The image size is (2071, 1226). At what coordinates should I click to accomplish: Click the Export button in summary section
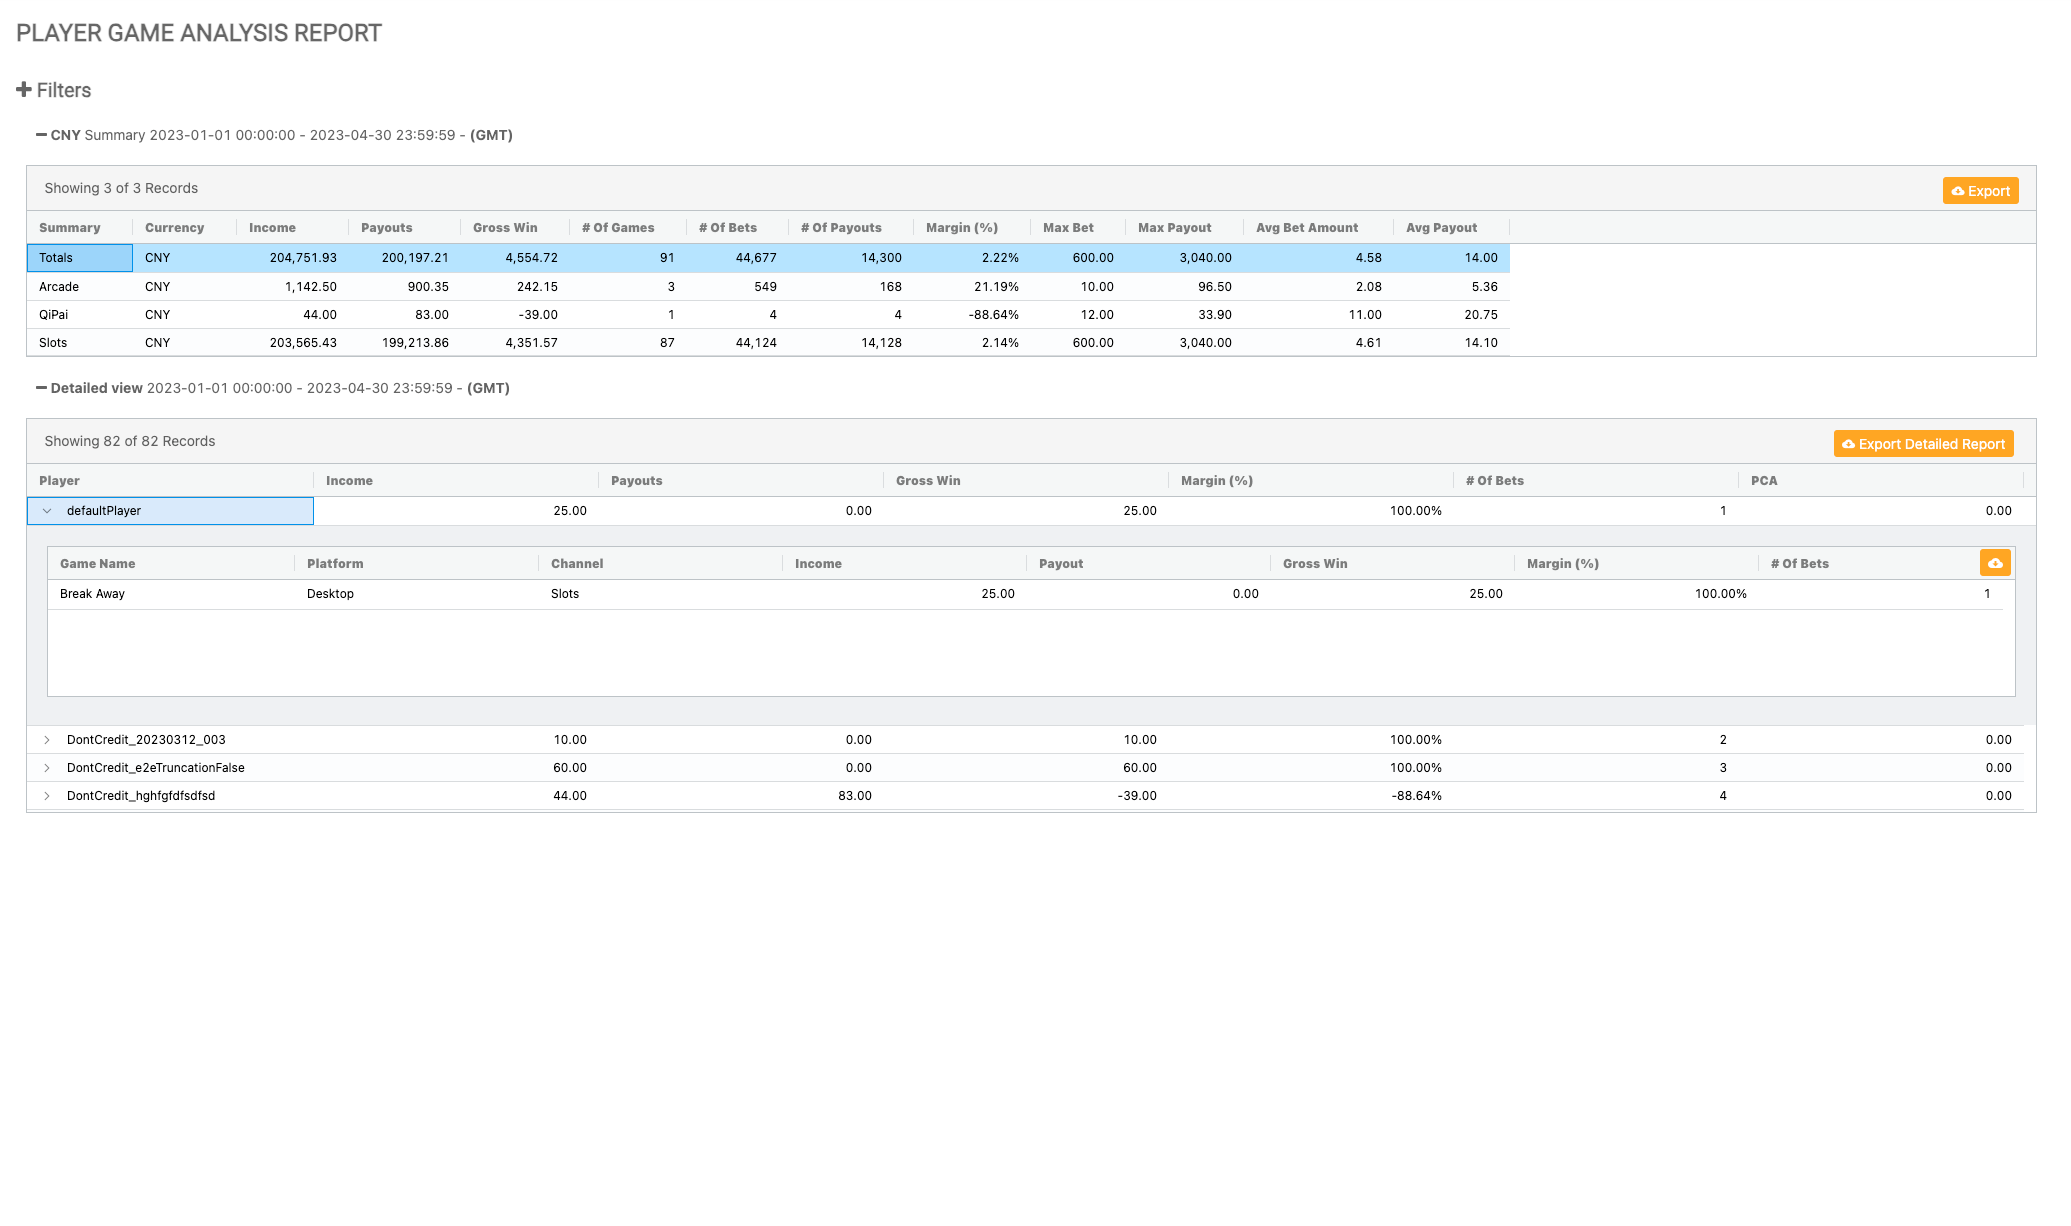pos(1980,191)
